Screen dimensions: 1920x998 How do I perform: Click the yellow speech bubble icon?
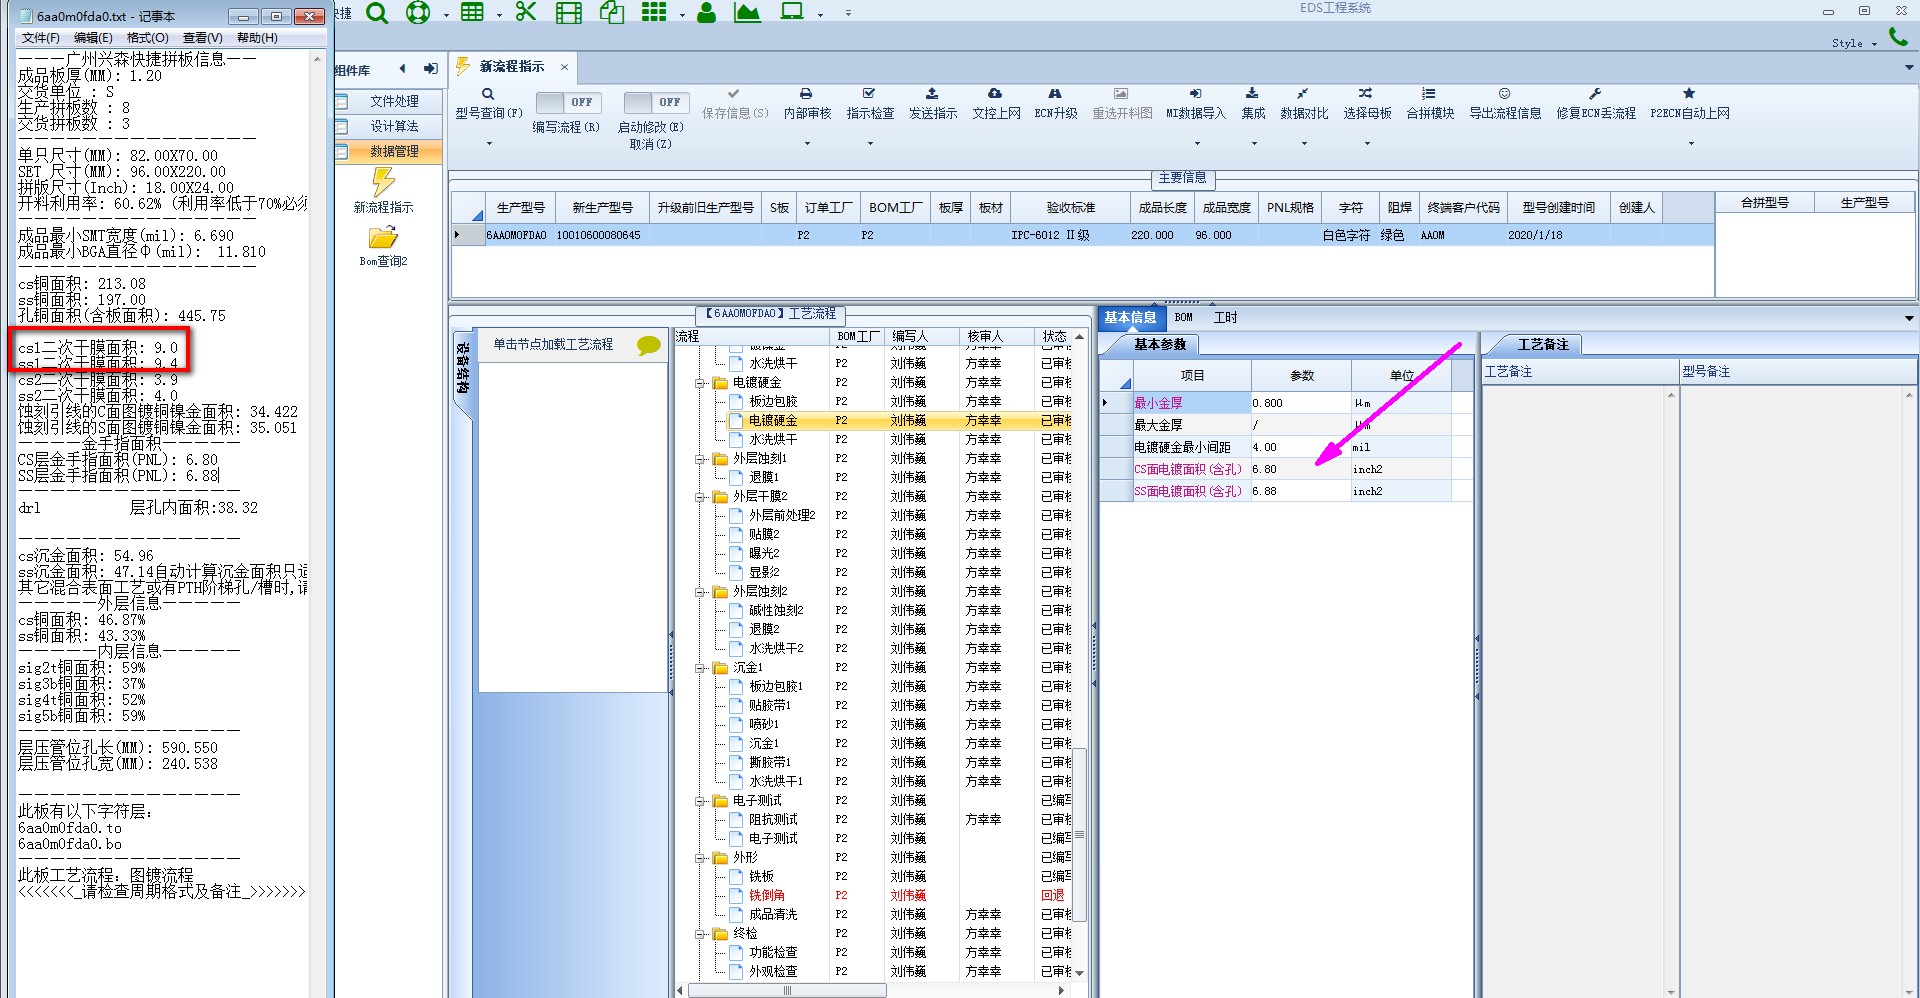pyautogui.click(x=649, y=345)
